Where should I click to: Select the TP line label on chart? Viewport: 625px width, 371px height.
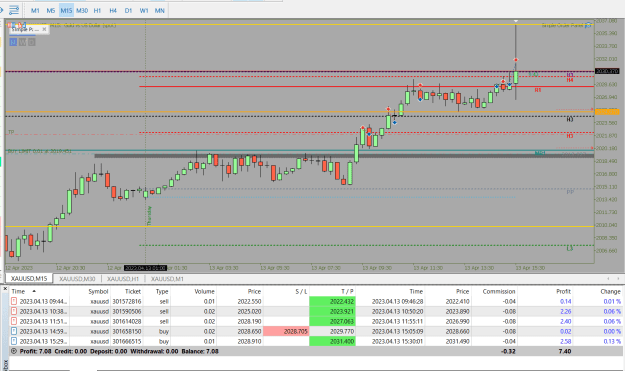(x=11, y=132)
